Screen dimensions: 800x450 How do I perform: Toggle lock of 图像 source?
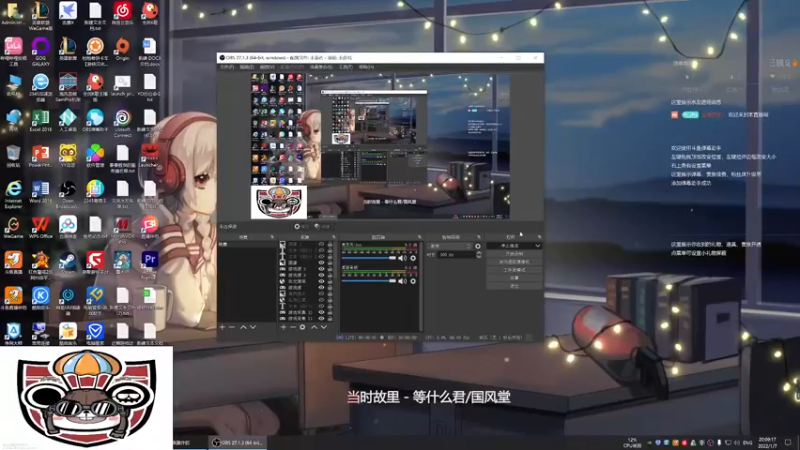[x=330, y=263]
